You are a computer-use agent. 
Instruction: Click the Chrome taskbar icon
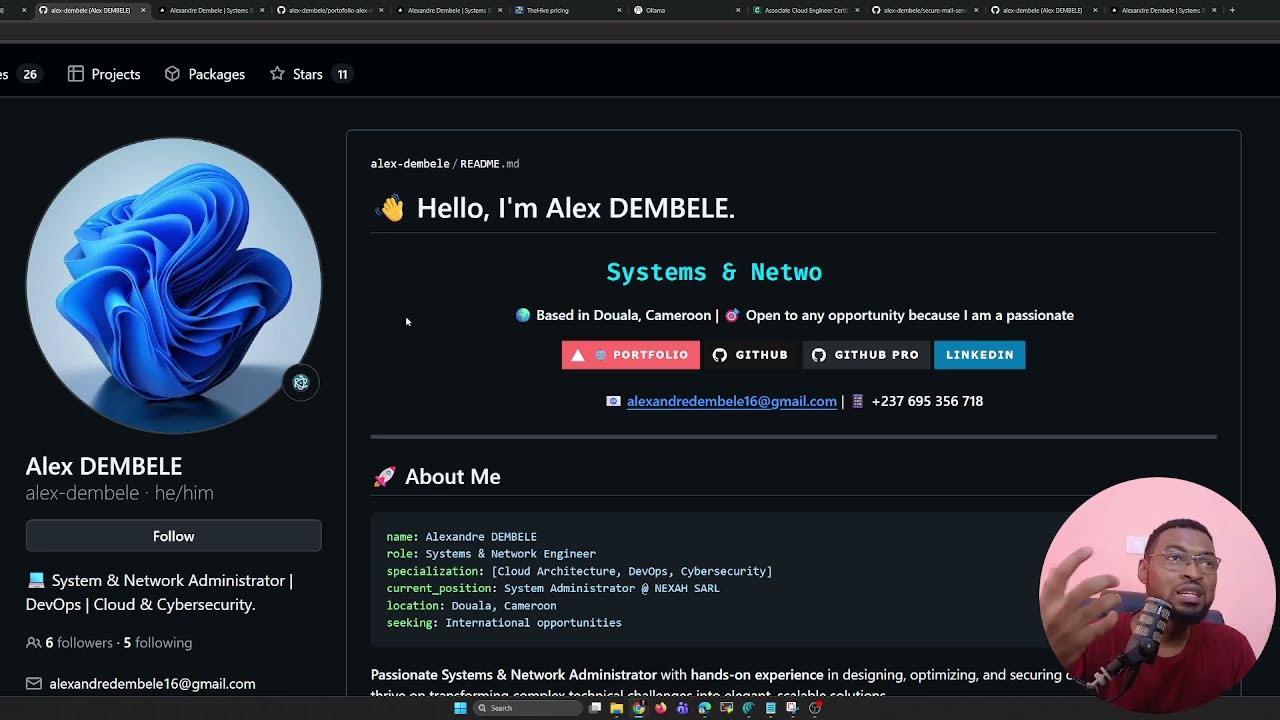click(639, 708)
